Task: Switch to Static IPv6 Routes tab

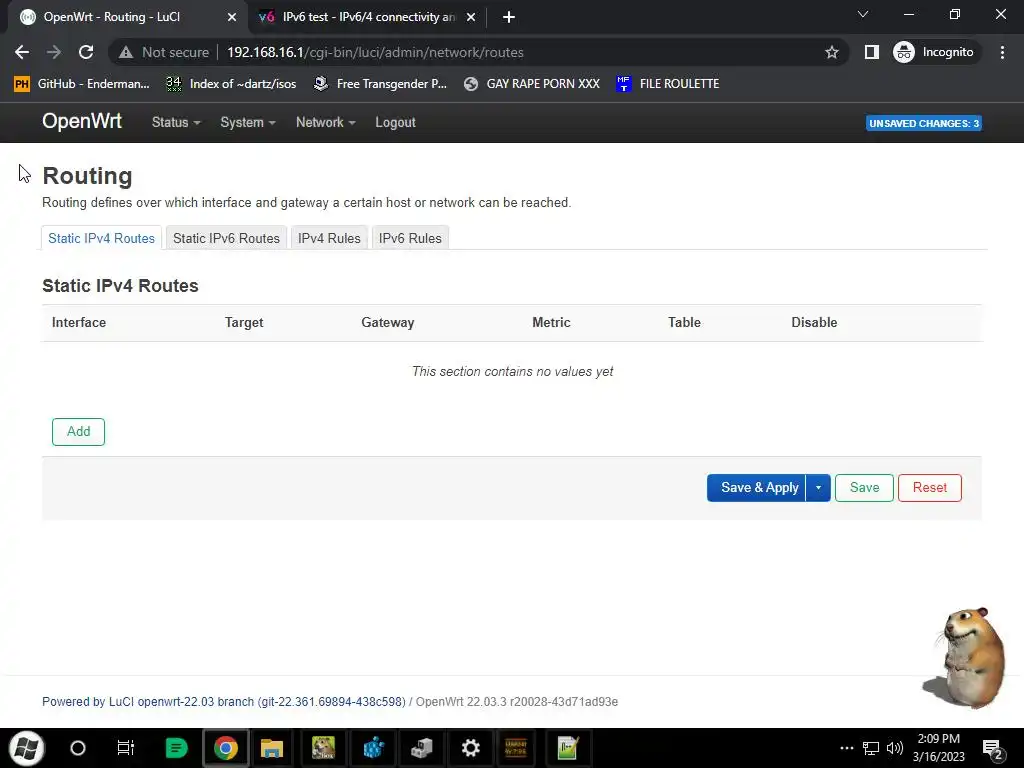Action: [226, 238]
